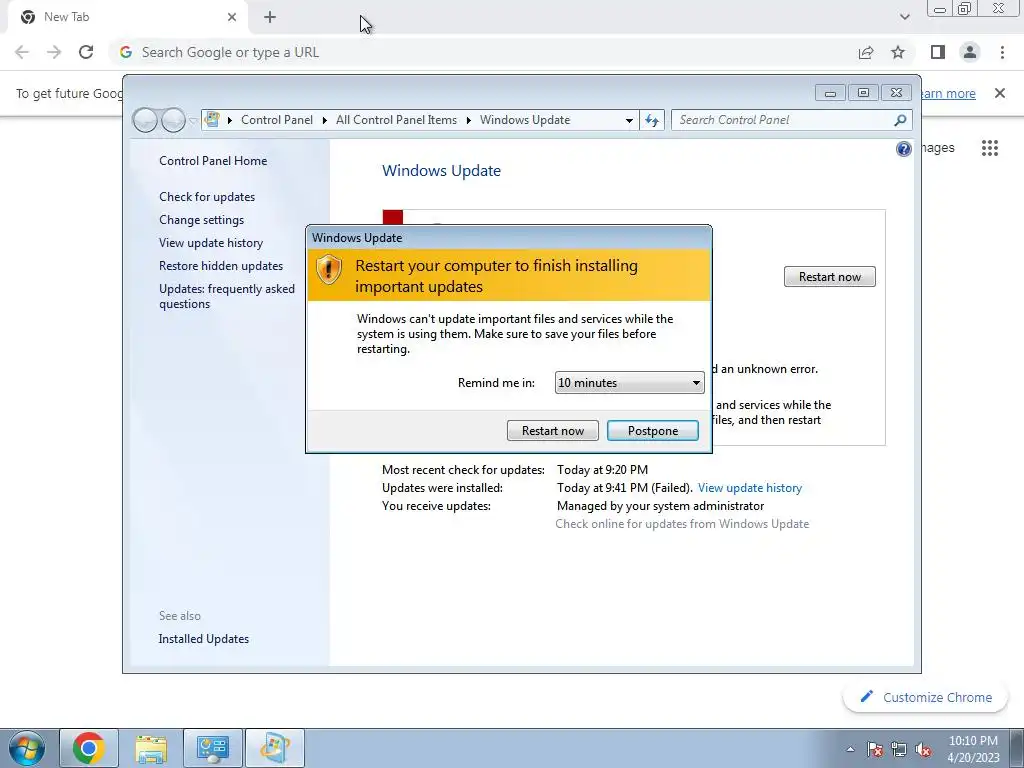The image size is (1024, 768).
Task: Click View update history link next to Failed
Action: click(750, 488)
